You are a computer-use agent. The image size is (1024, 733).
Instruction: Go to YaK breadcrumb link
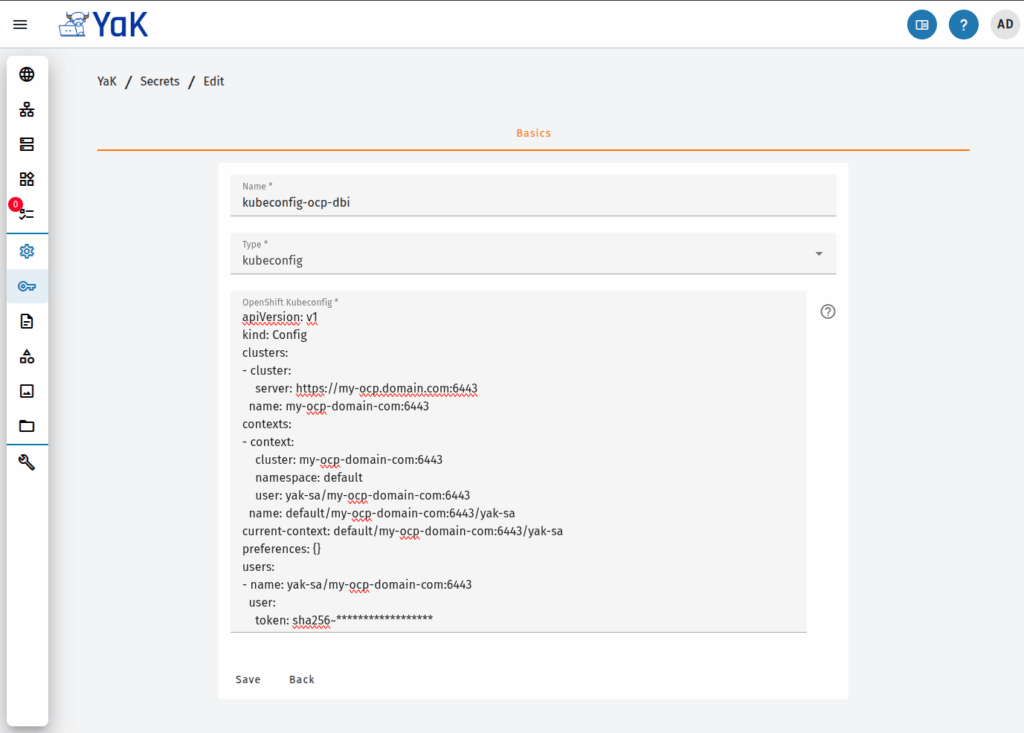tap(107, 82)
